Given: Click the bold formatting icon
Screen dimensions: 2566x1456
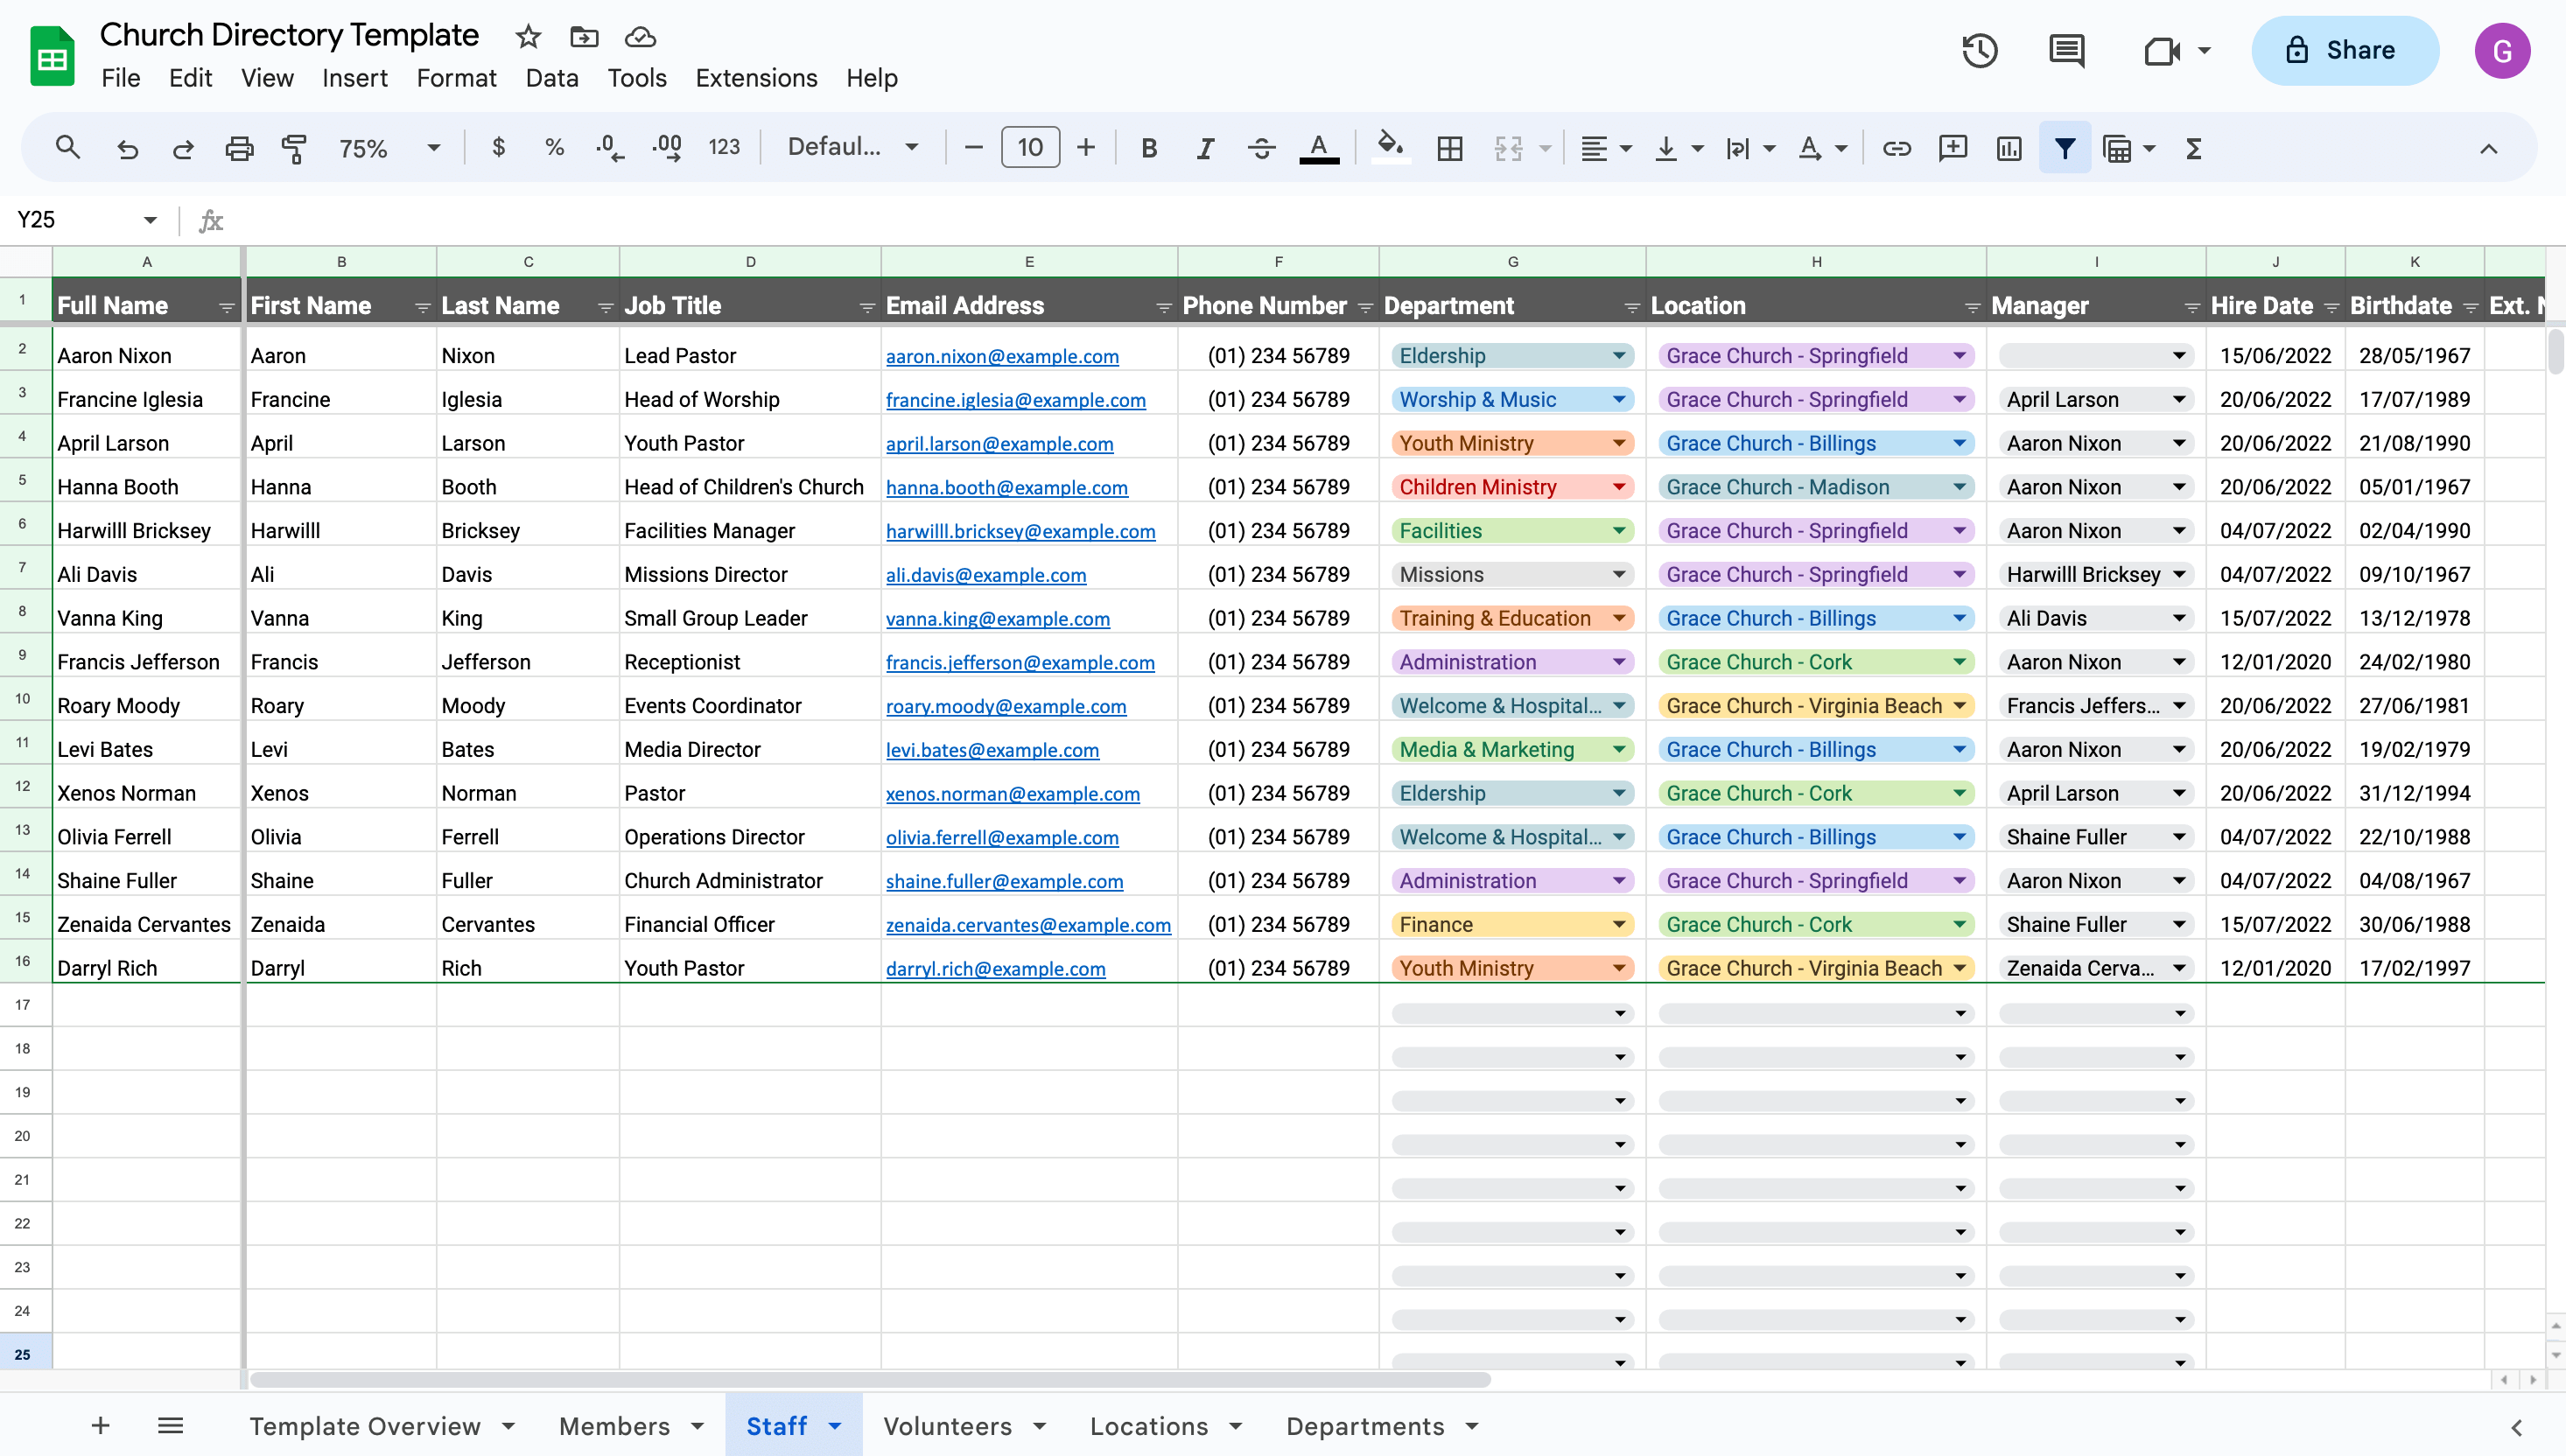Looking at the screenshot, I should tap(1149, 148).
